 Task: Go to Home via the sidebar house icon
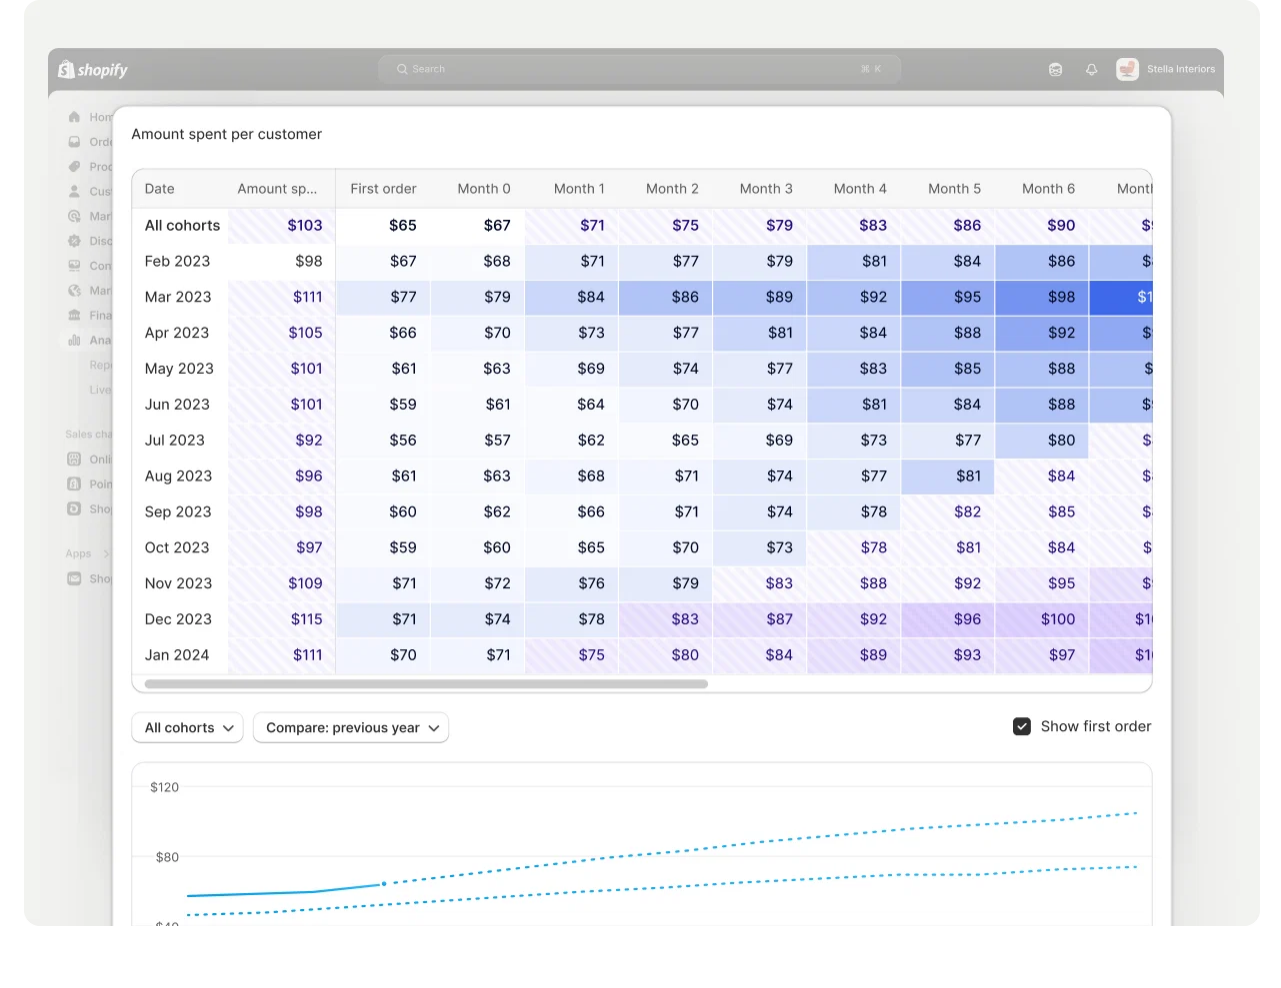[74, 117]
